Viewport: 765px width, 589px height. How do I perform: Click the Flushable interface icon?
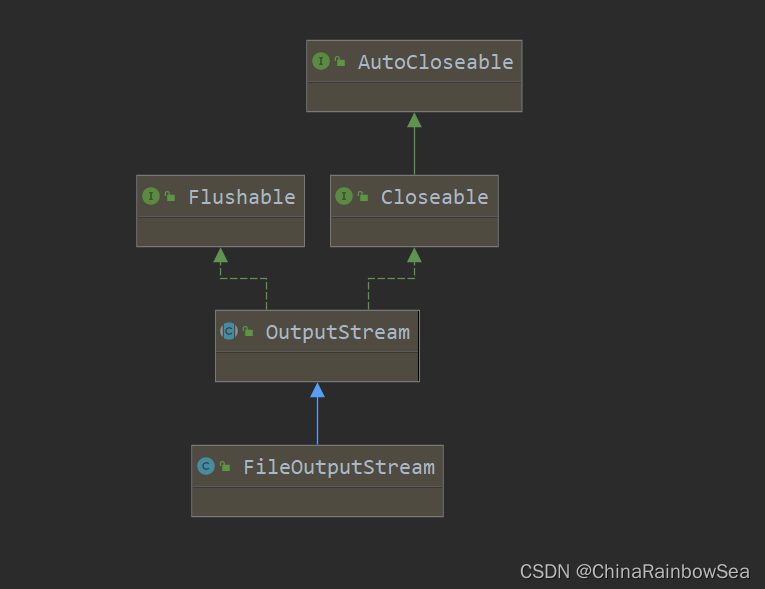point(151,197)
